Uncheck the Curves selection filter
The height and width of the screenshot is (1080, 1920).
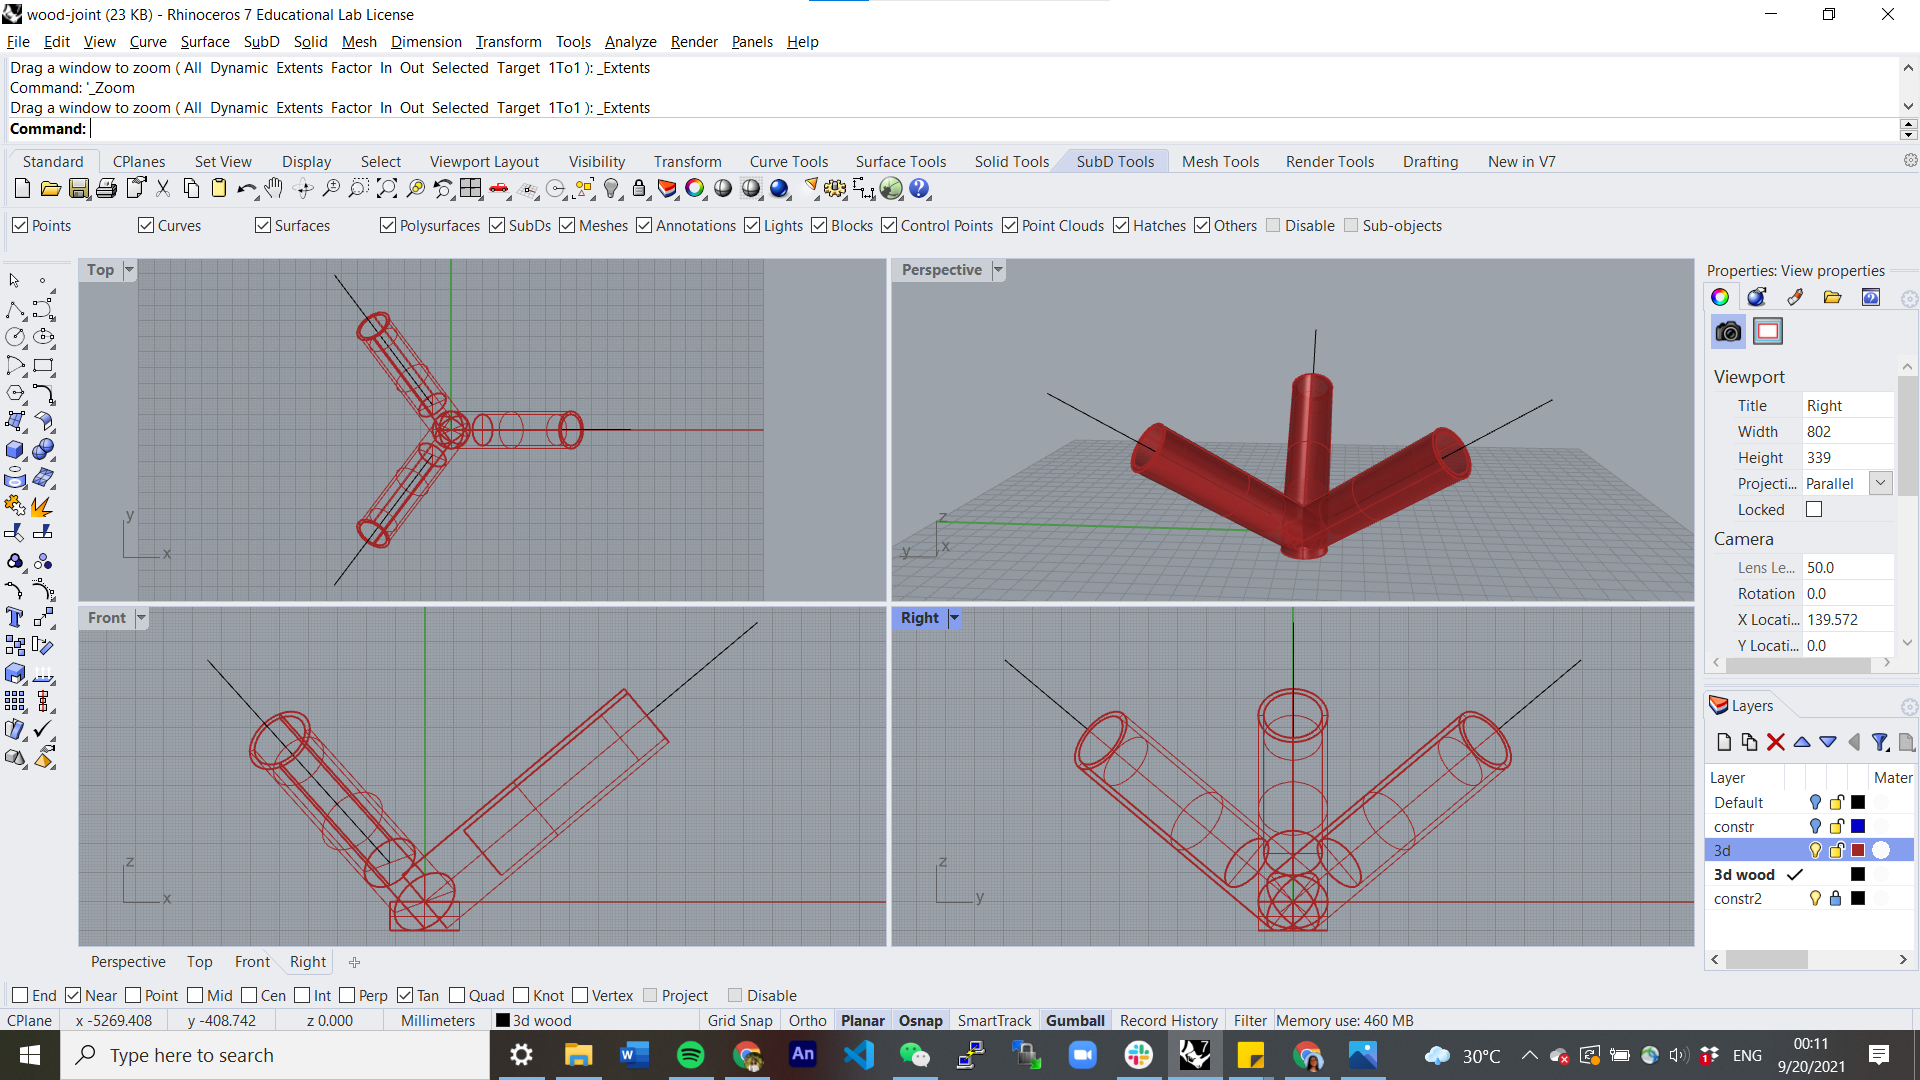pyautogui.click(x=146, y=226)
